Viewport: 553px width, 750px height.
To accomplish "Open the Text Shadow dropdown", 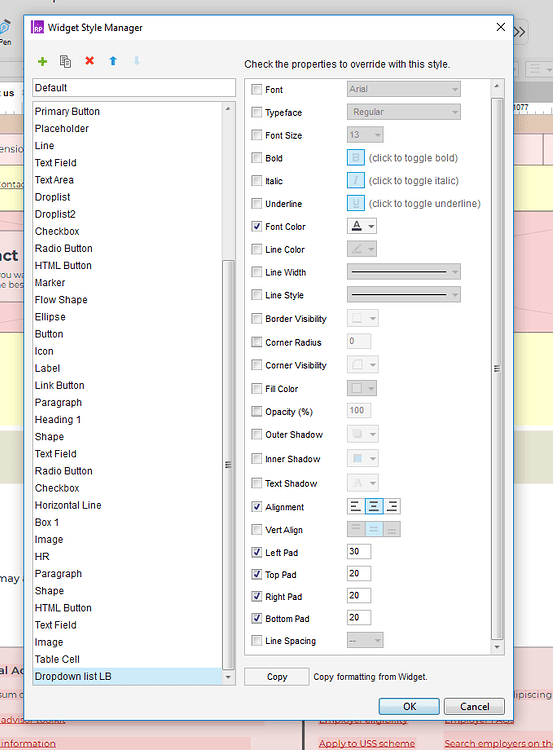I will 363,483.
